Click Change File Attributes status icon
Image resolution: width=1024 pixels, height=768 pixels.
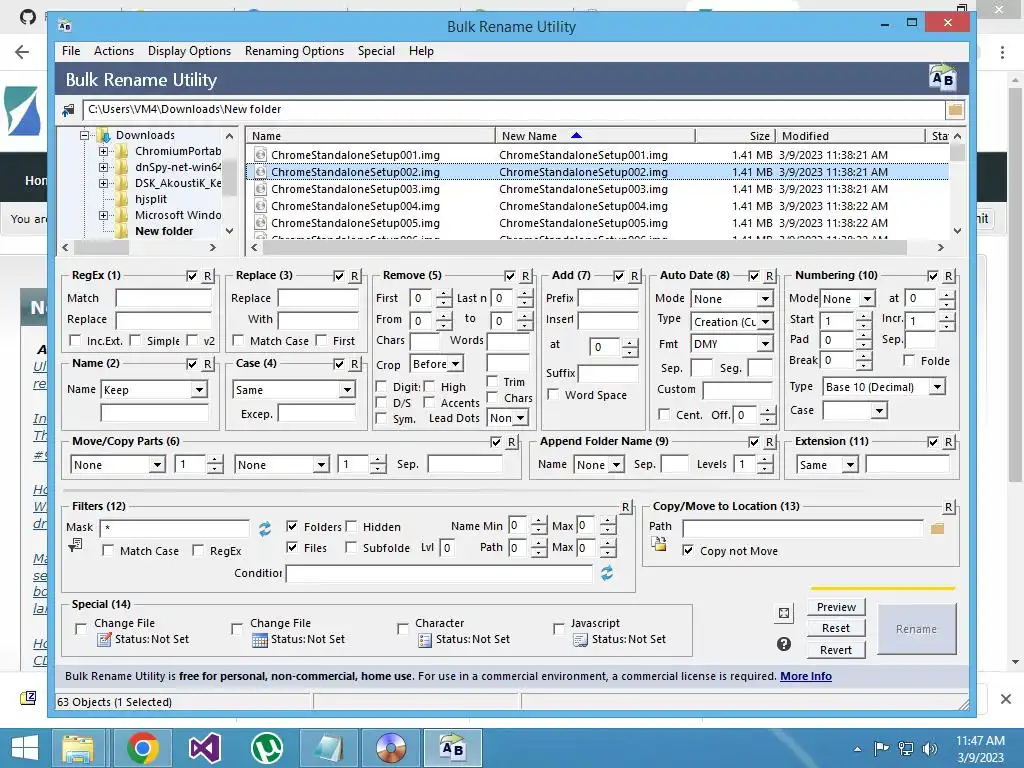tap(104, 639)
